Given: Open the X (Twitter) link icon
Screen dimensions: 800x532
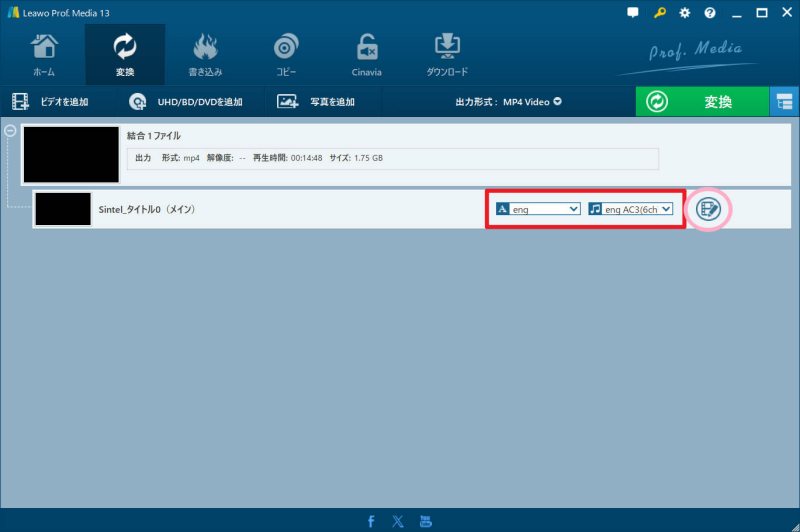Looking at the screenshot, I should point(398,521).
